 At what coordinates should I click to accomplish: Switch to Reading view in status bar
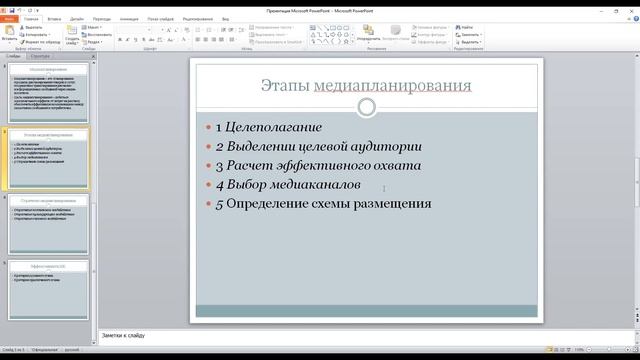562,349
